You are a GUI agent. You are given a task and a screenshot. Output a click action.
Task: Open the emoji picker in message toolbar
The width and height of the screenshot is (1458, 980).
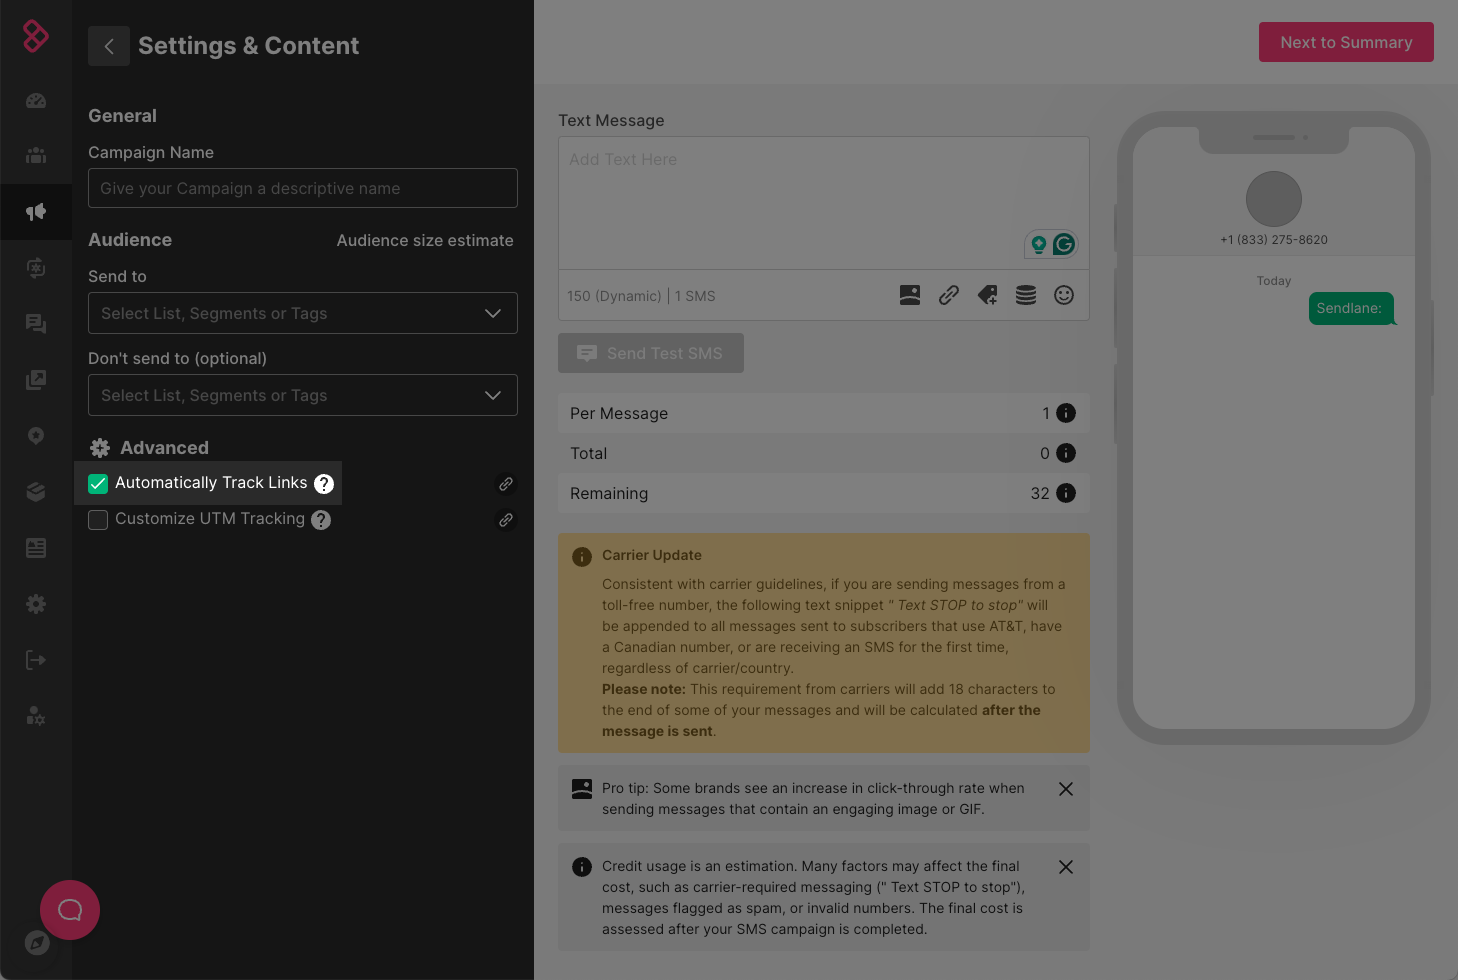click(x=1064, y=295)
